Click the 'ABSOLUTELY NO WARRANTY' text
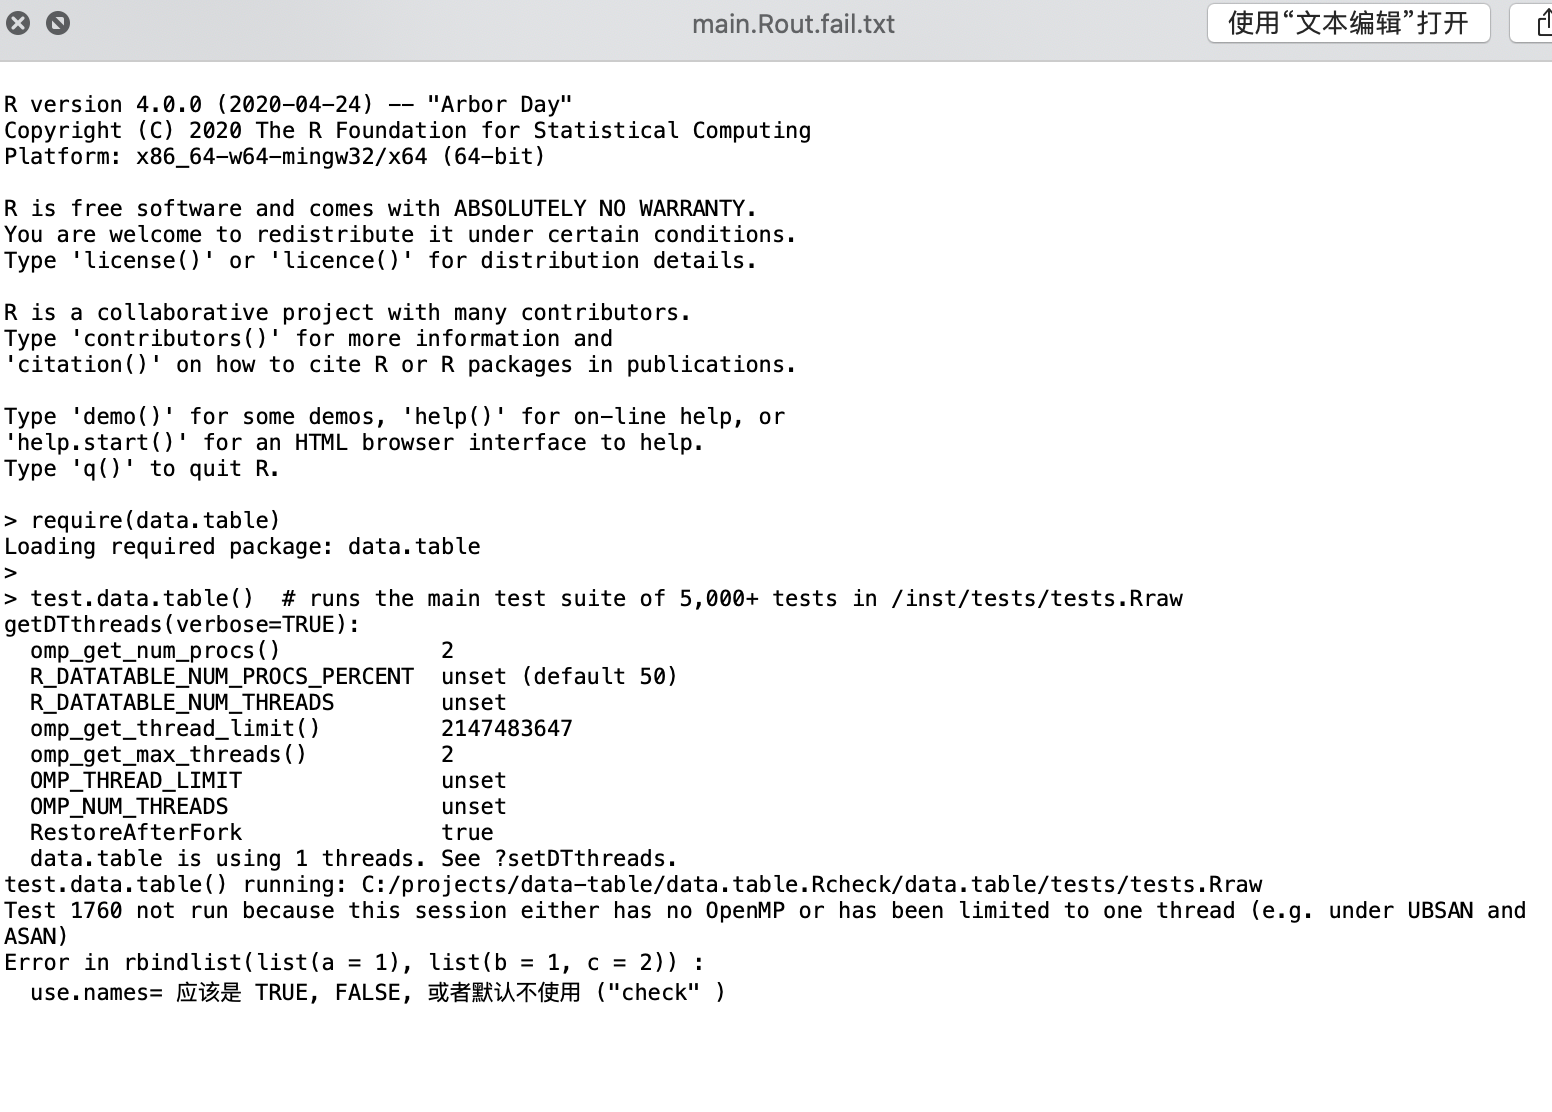 [x=600, y=208]
